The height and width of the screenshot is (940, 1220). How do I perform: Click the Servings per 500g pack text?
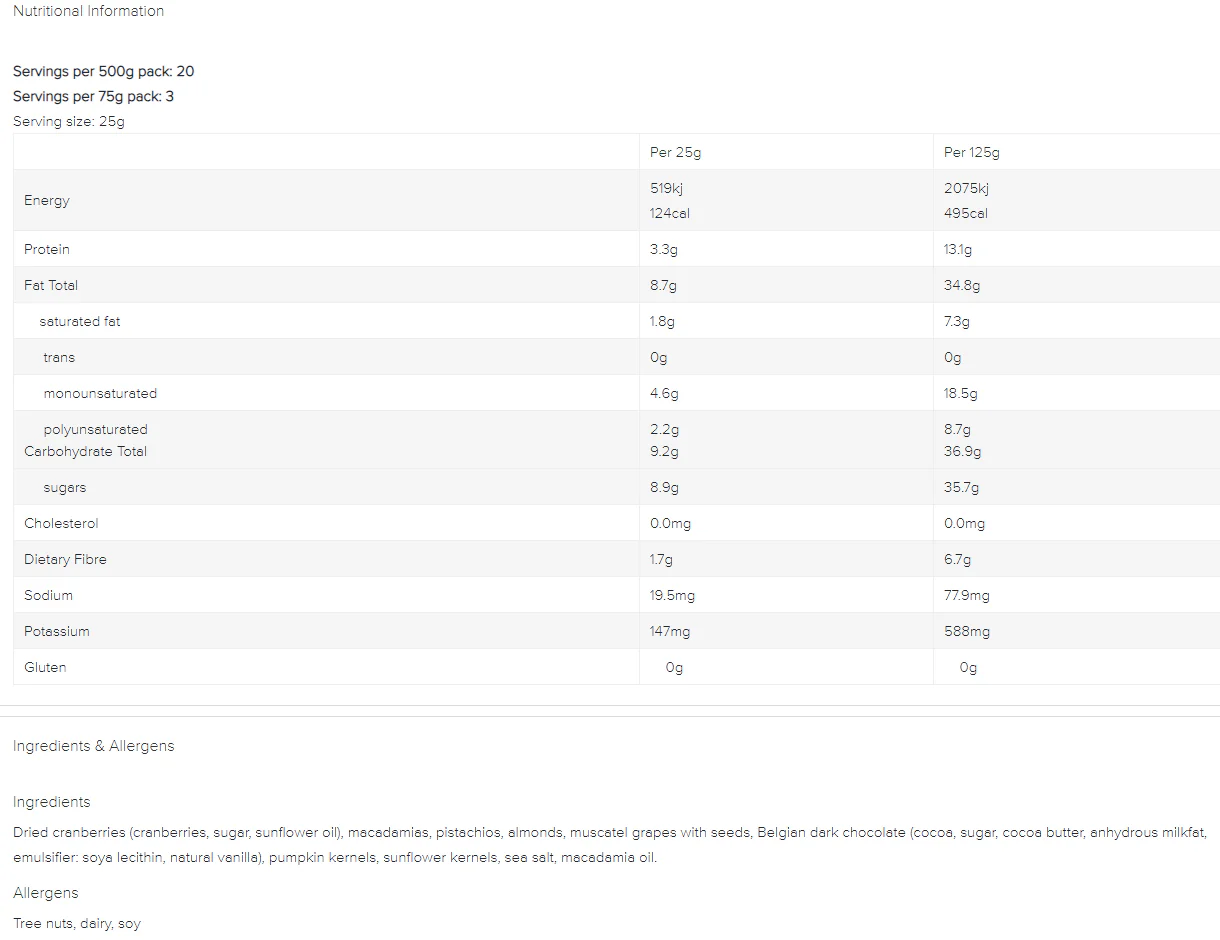pyautogui.click(x=103, y=71)
